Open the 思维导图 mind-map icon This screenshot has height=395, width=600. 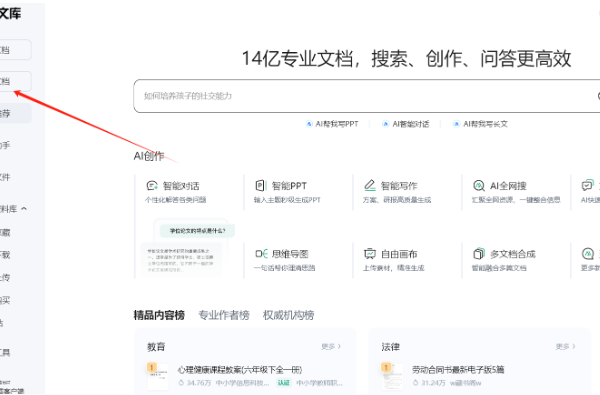click(261, 254)
